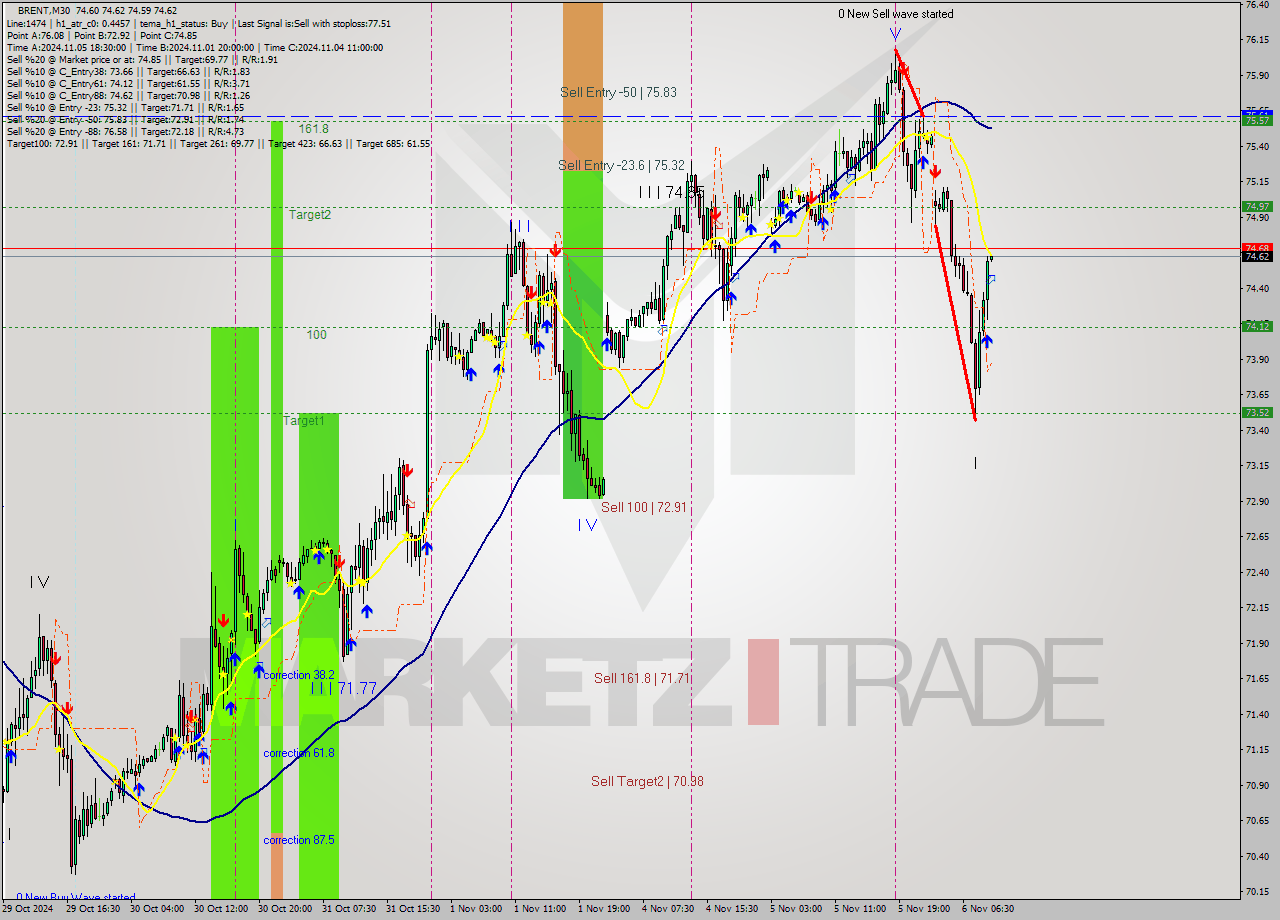Click the 72.90 price axis label
Image resolution: width=1280 pixels, height=920 pixels.
coord(1257,501)
